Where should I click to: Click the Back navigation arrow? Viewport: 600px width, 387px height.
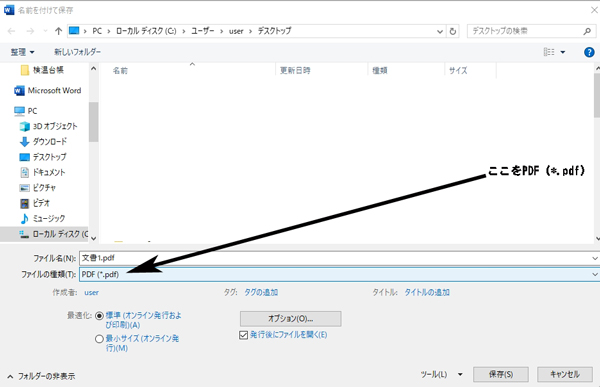tap(11, 31)
